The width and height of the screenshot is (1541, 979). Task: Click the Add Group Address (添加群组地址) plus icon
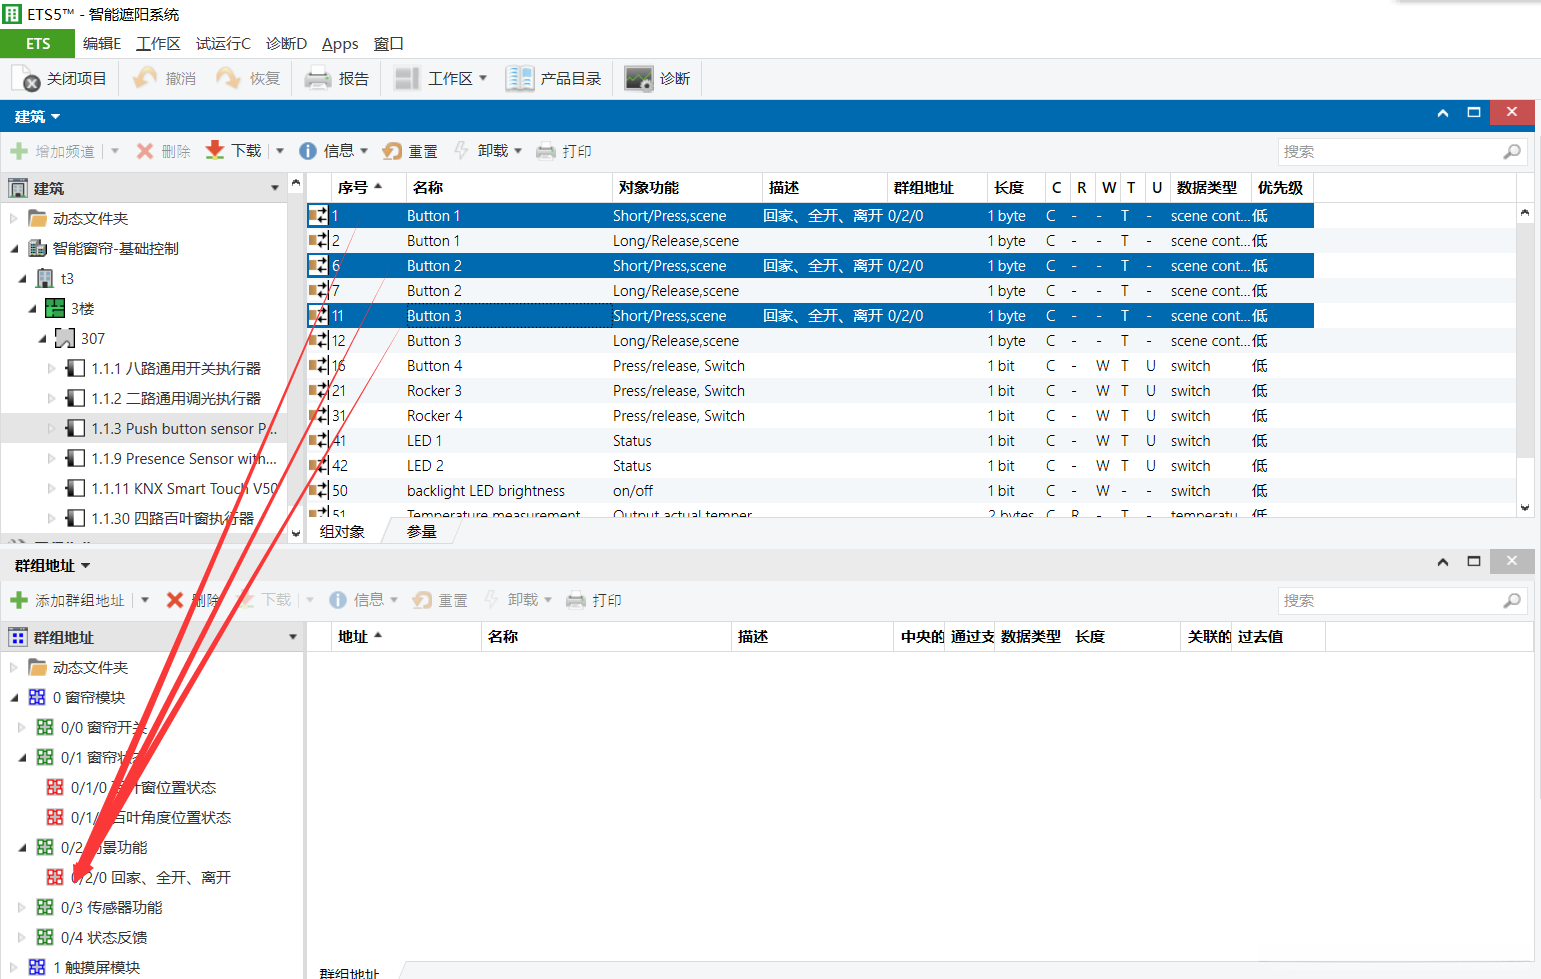click(19, 600)
